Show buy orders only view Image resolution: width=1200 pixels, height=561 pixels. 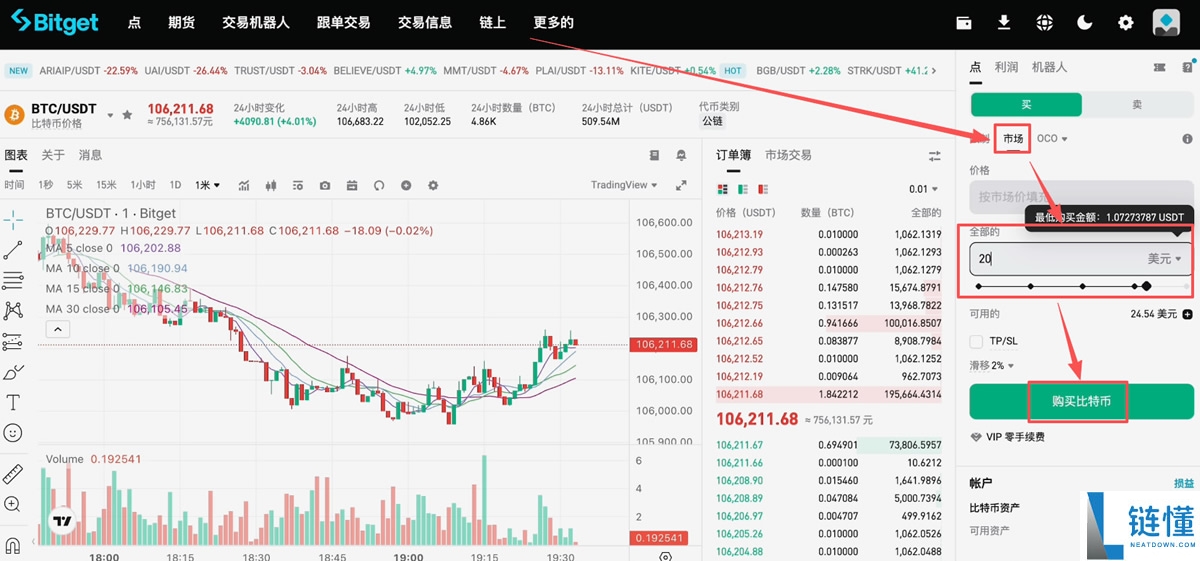742,189
